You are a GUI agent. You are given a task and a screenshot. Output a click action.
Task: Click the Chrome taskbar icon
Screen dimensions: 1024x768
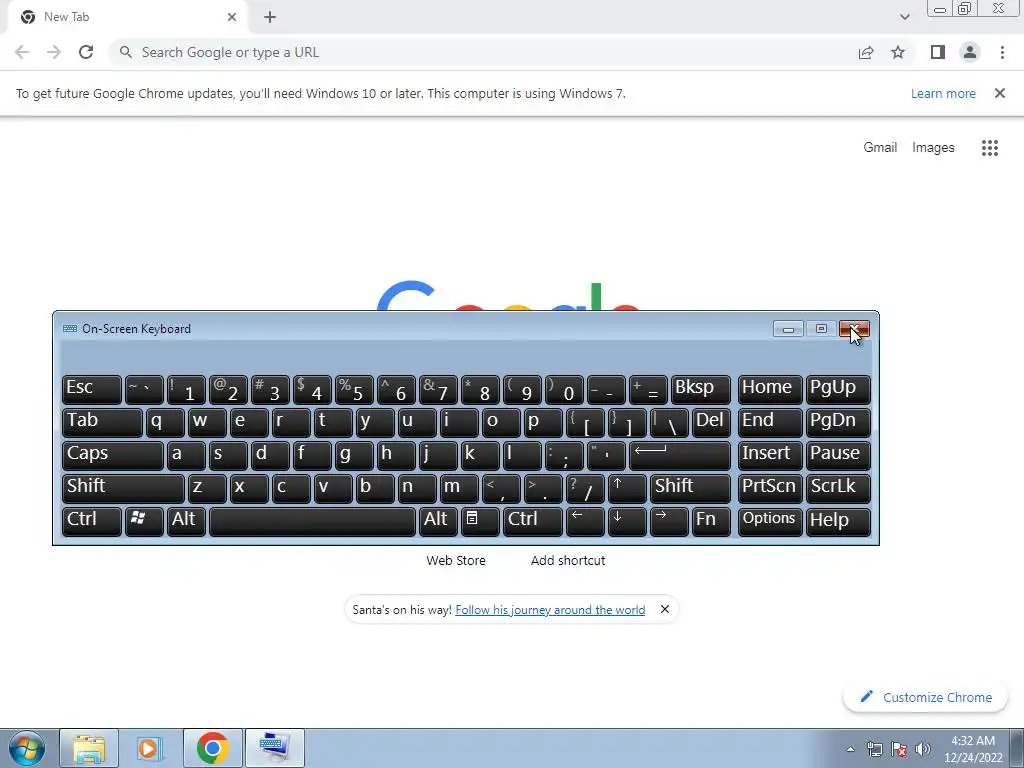212,748
